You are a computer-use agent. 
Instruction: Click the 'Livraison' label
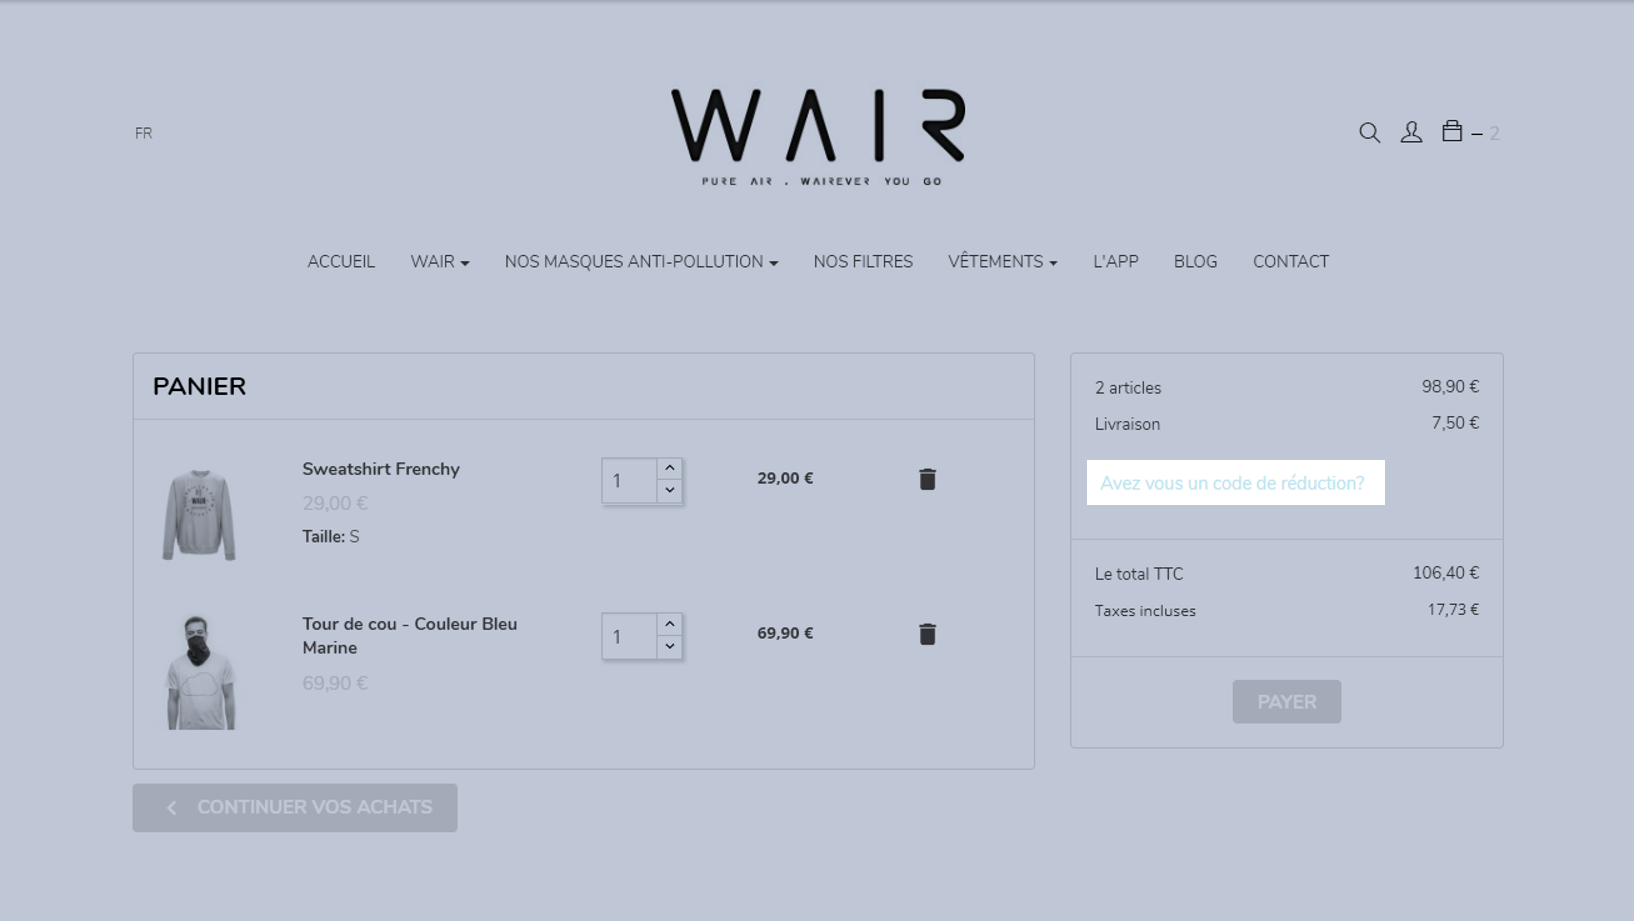(x=1127, y=424)
